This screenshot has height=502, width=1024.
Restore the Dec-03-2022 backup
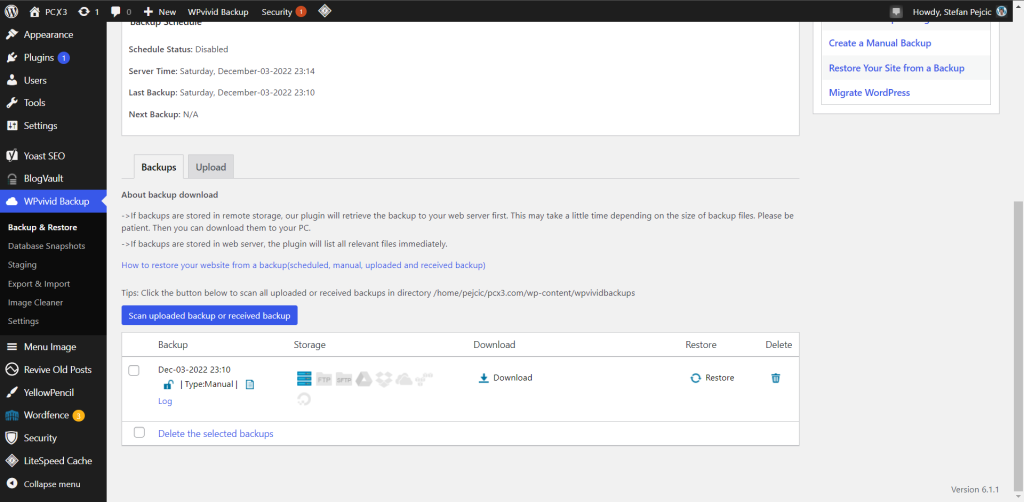712,377
